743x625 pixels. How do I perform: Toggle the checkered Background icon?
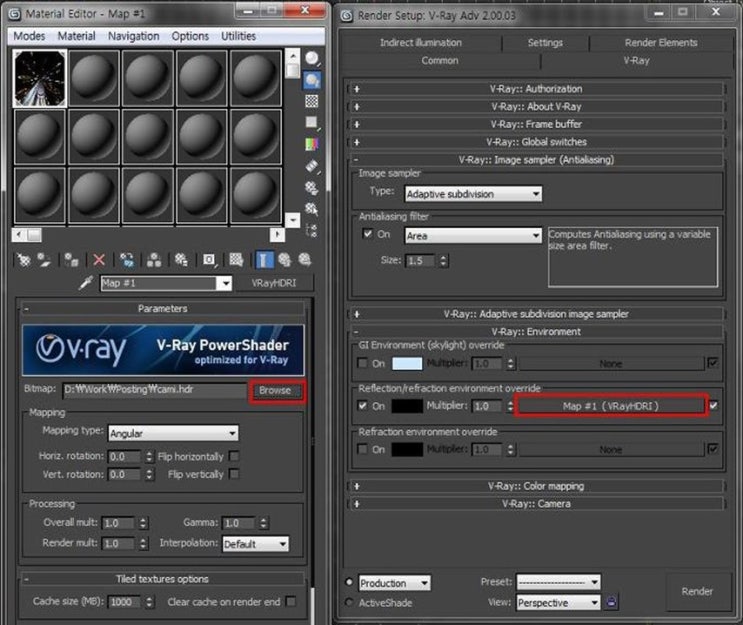[312, 101]
